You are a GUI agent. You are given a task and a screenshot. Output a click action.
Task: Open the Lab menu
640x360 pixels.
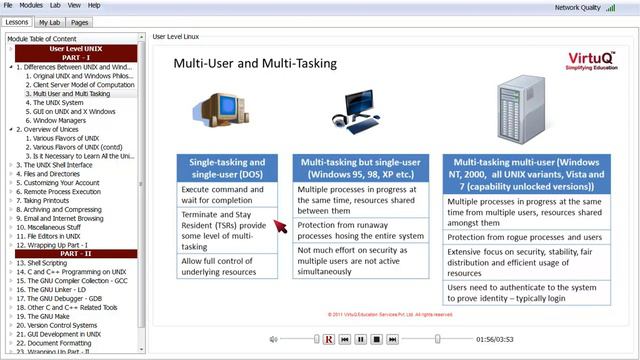click(x=55, y=5)
